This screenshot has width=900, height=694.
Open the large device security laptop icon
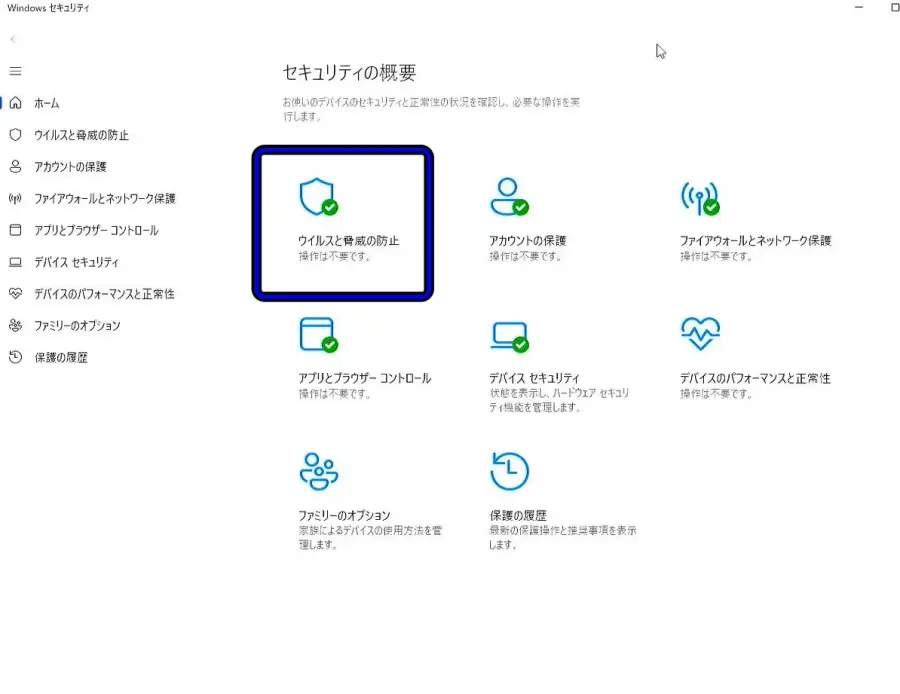[509, 337]
